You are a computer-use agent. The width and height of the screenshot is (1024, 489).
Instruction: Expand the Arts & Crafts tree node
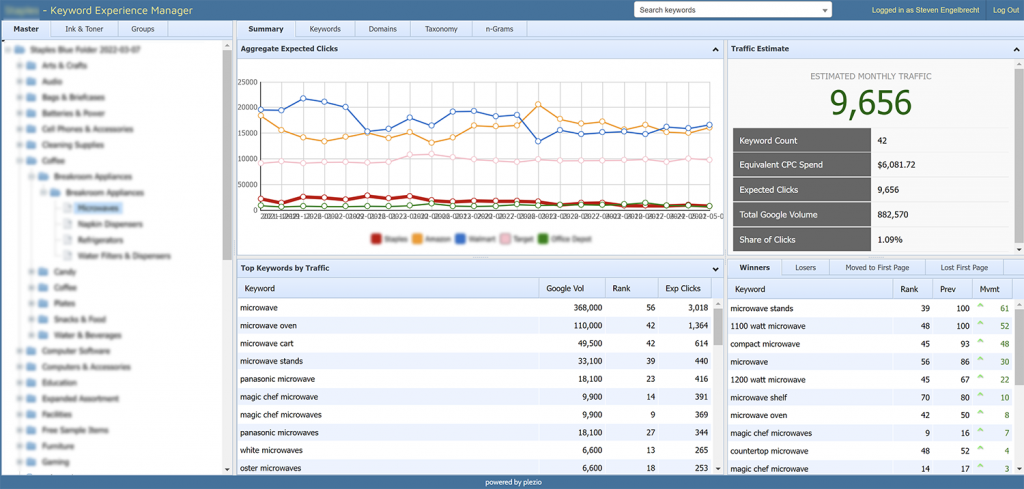(19, 65)
